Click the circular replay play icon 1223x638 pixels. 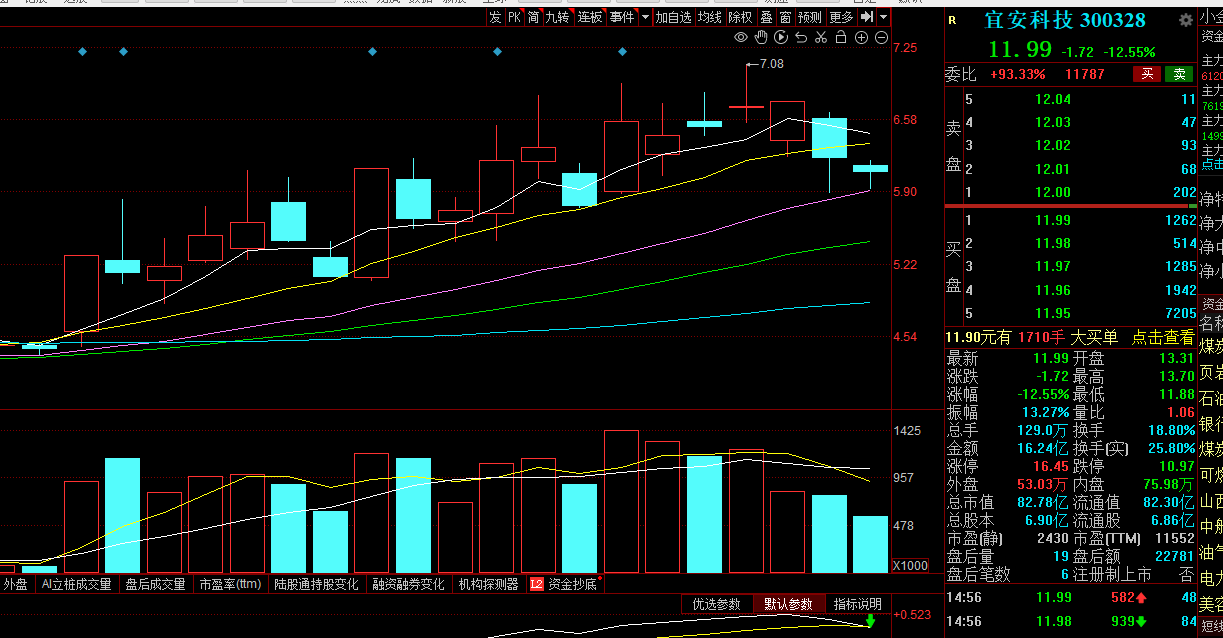tap(781, 38)
